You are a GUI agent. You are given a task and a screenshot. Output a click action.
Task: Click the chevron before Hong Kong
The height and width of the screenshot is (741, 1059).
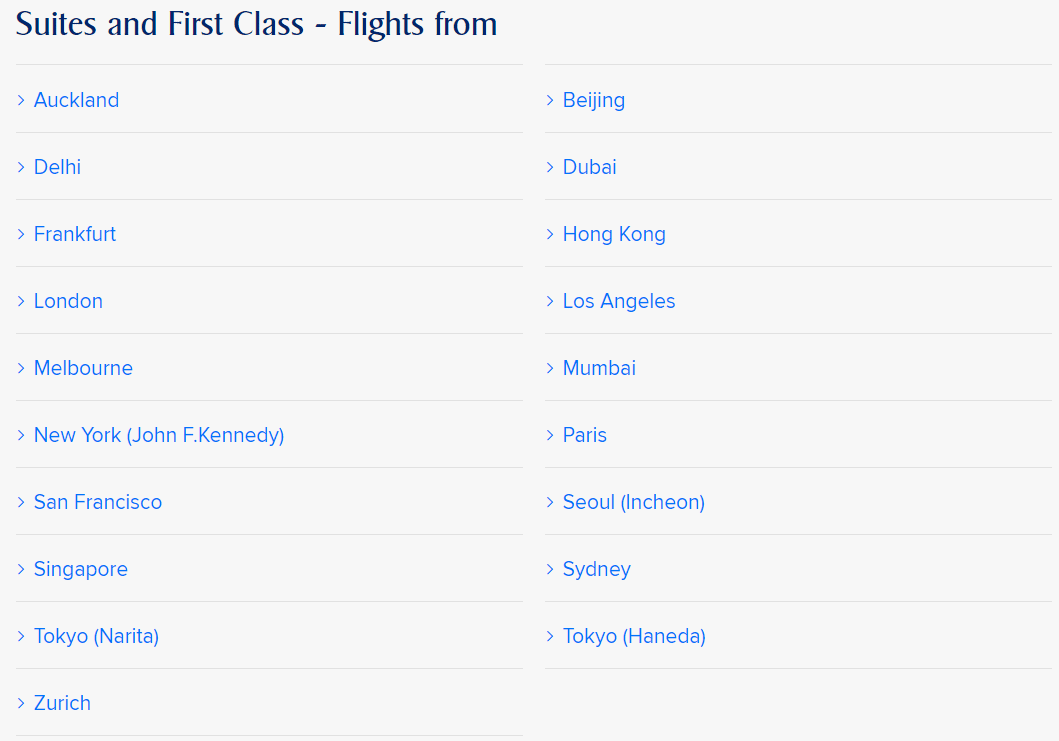point(550,234)
